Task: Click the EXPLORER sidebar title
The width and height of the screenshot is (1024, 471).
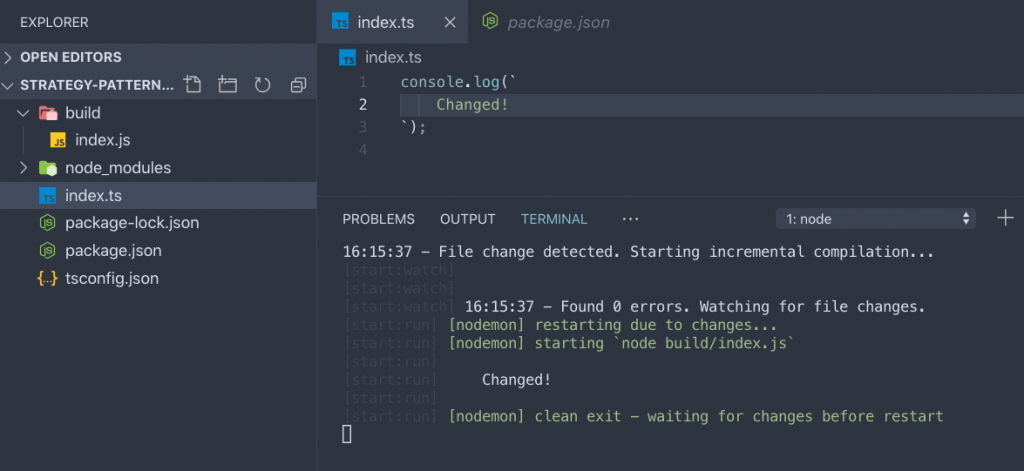Action: [54, 22]
